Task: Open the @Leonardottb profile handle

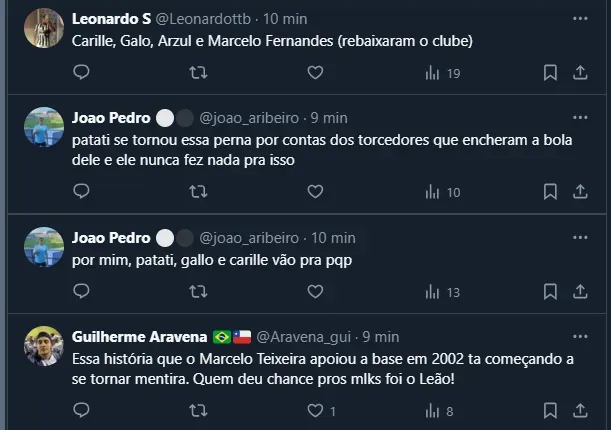Action: 206,19
